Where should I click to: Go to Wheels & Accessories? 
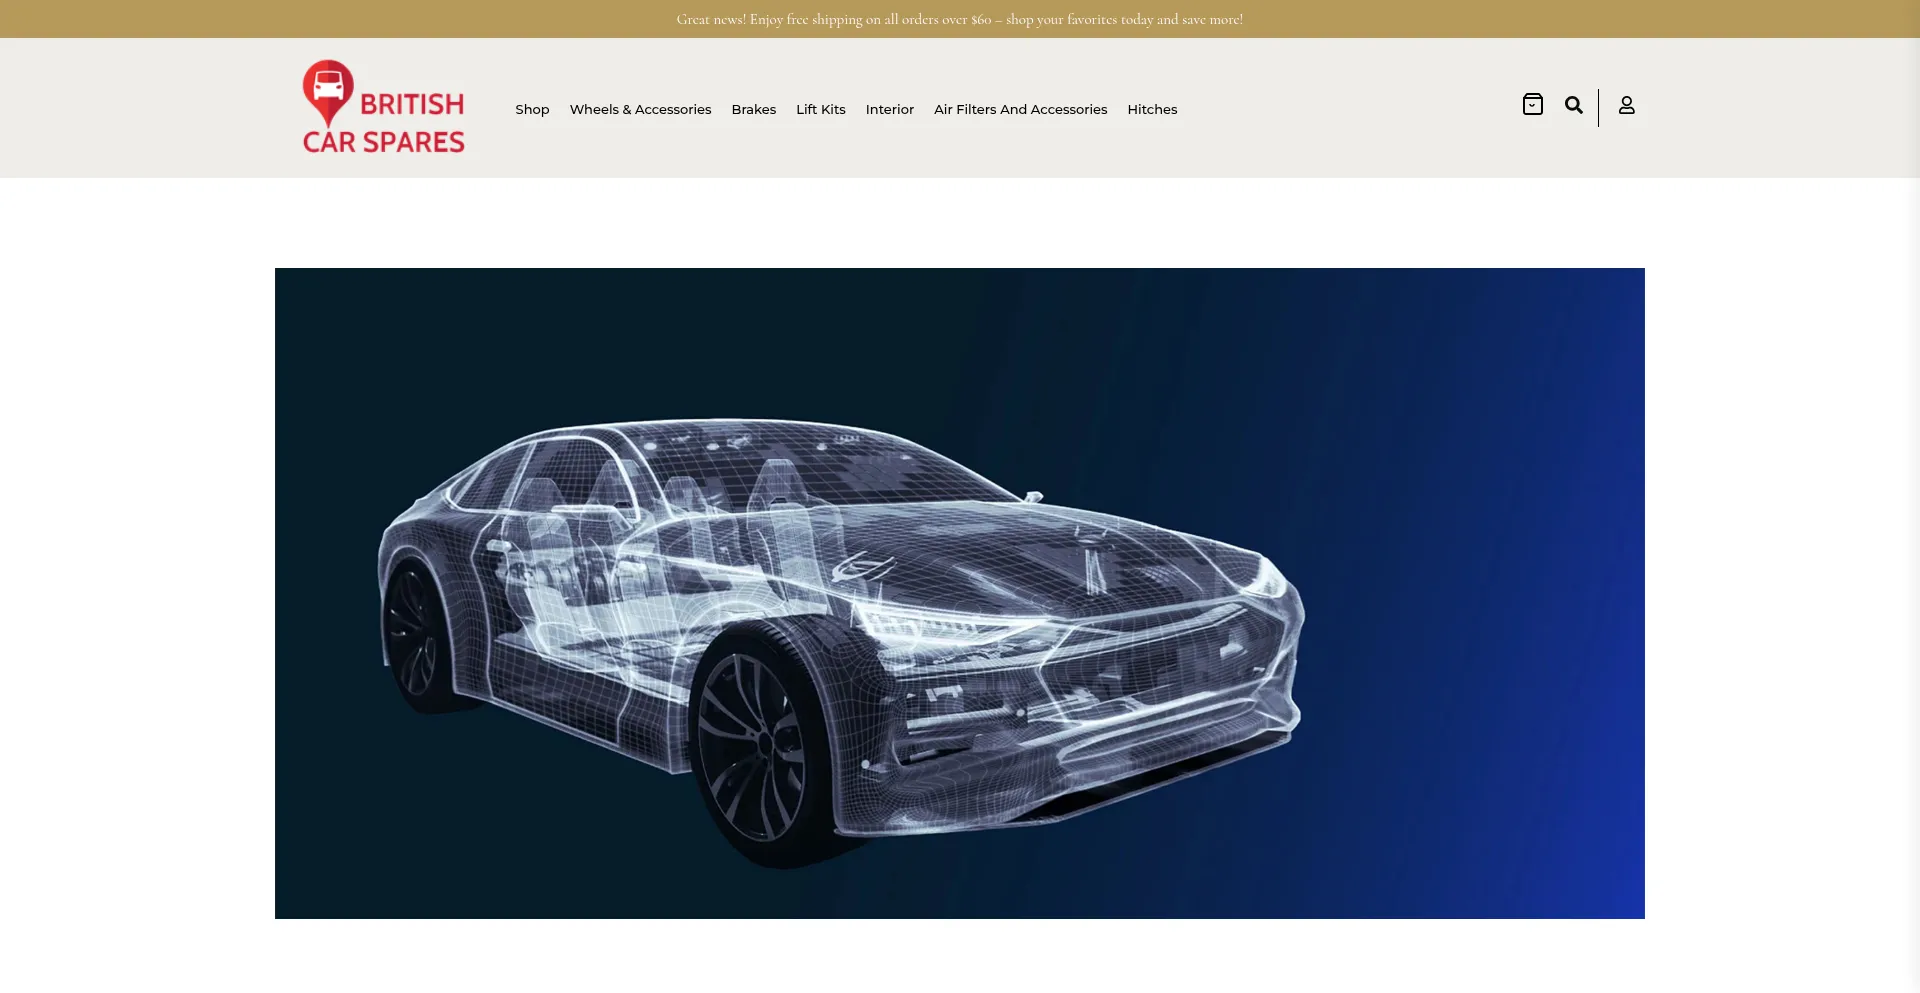point(640,109)
